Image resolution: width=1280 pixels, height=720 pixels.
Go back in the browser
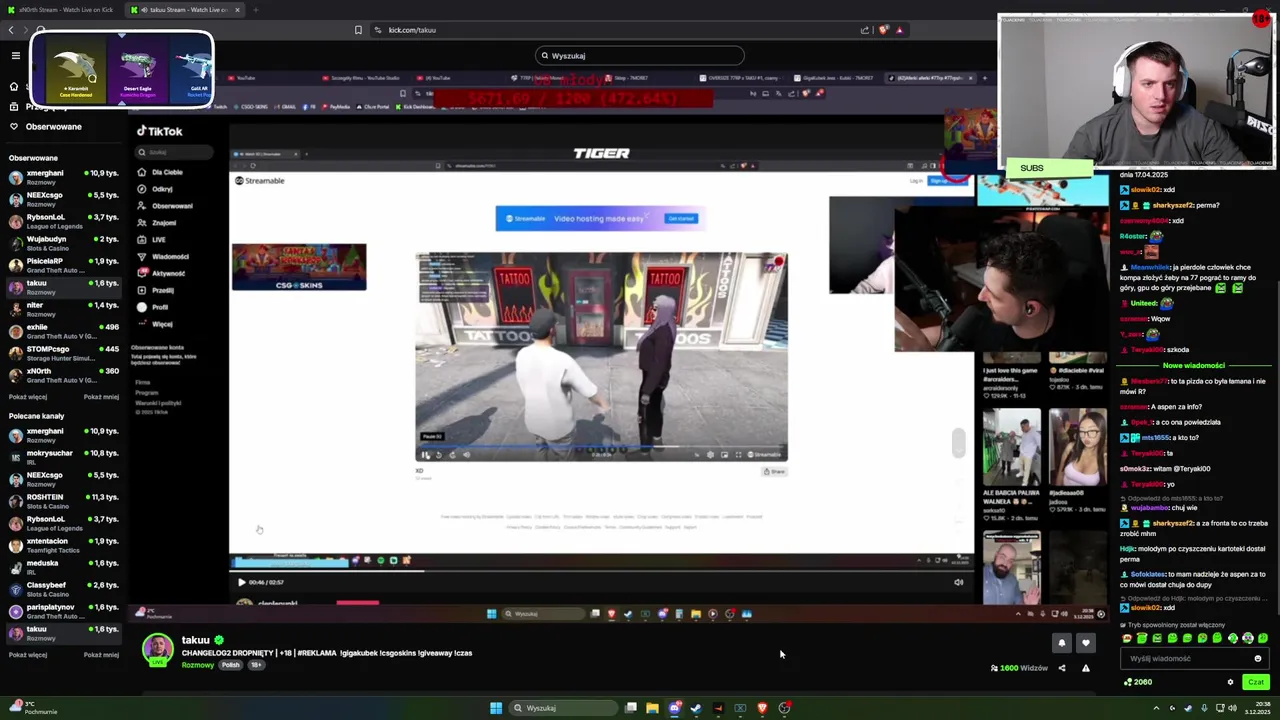point(11,30)
